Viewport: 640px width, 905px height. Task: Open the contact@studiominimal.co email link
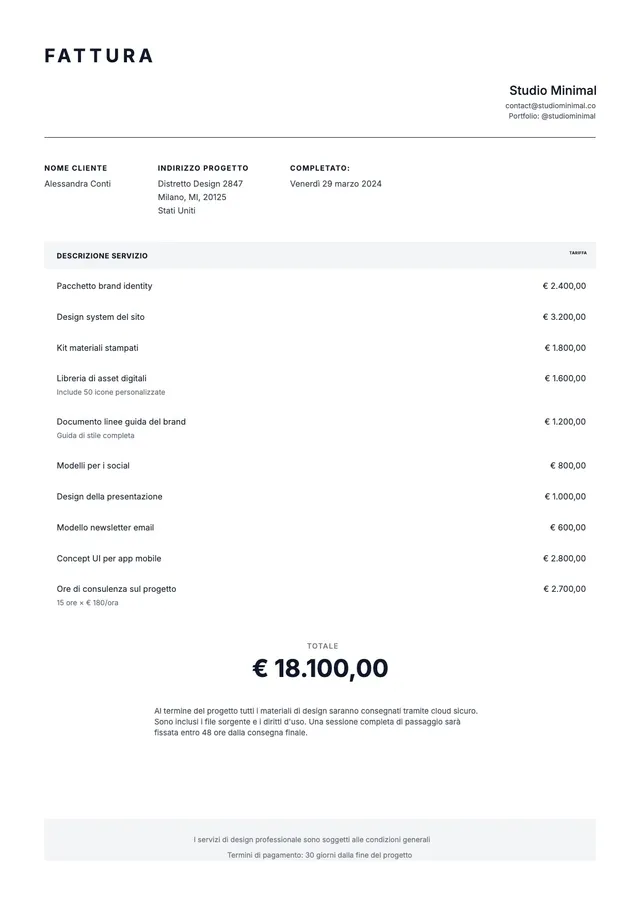pos(550,106)
